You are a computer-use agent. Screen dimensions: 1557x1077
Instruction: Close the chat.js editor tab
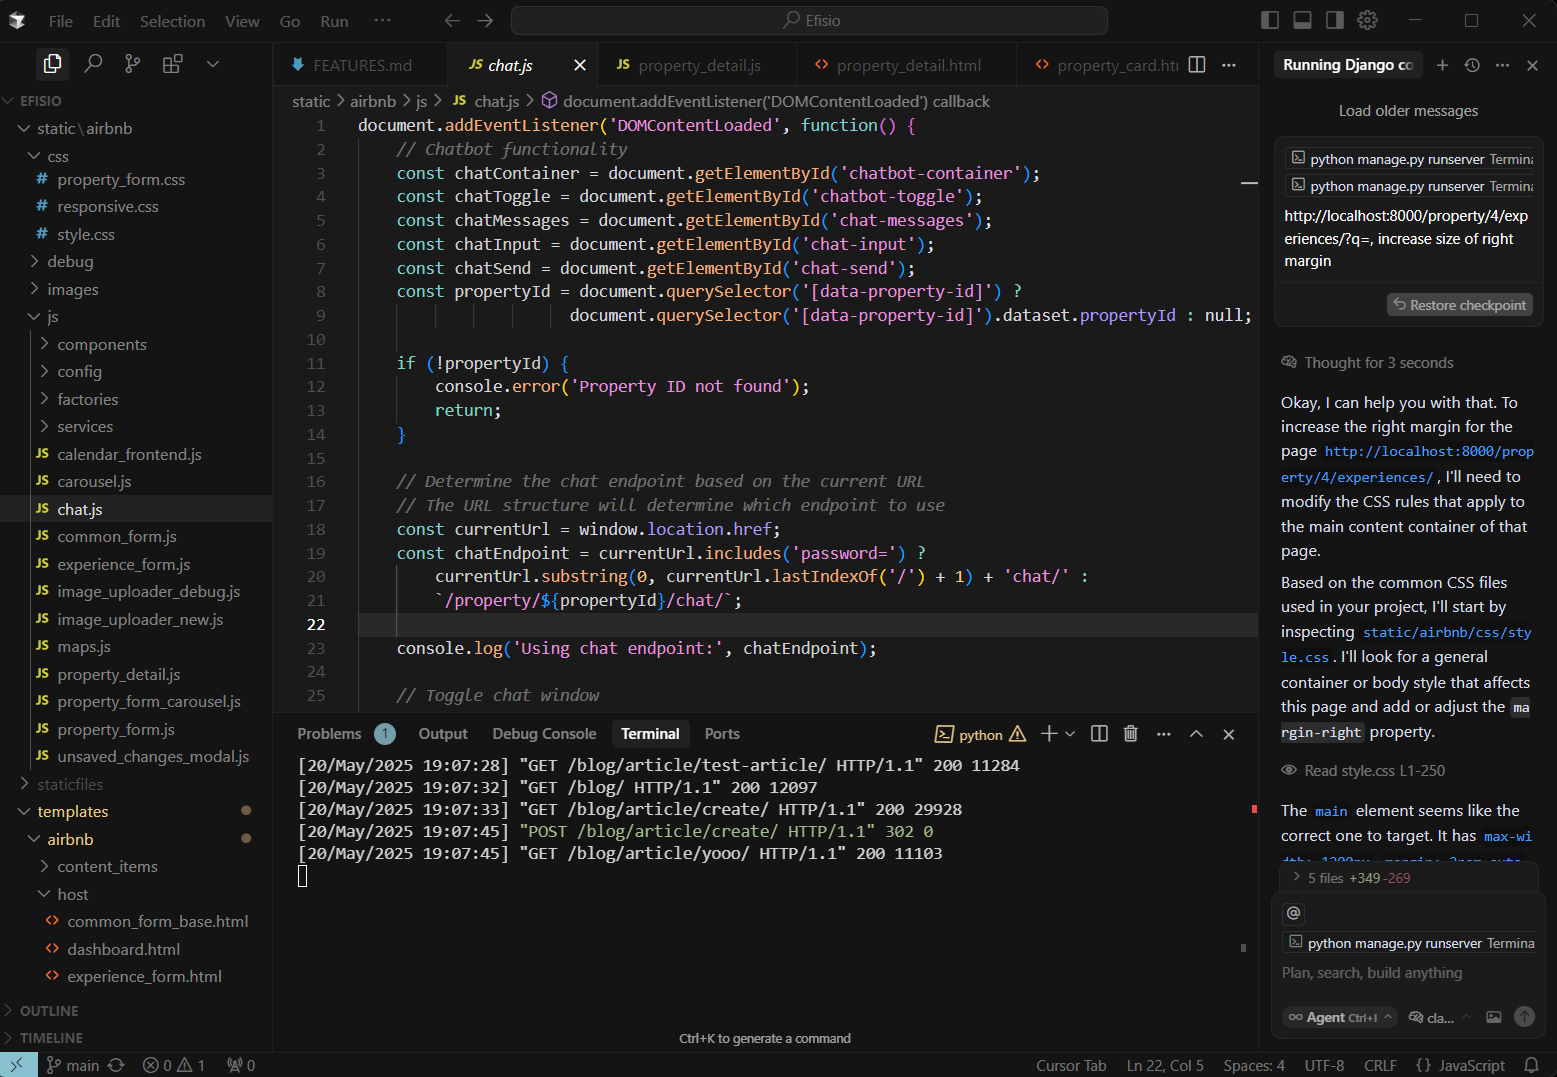tap(580, 65)
